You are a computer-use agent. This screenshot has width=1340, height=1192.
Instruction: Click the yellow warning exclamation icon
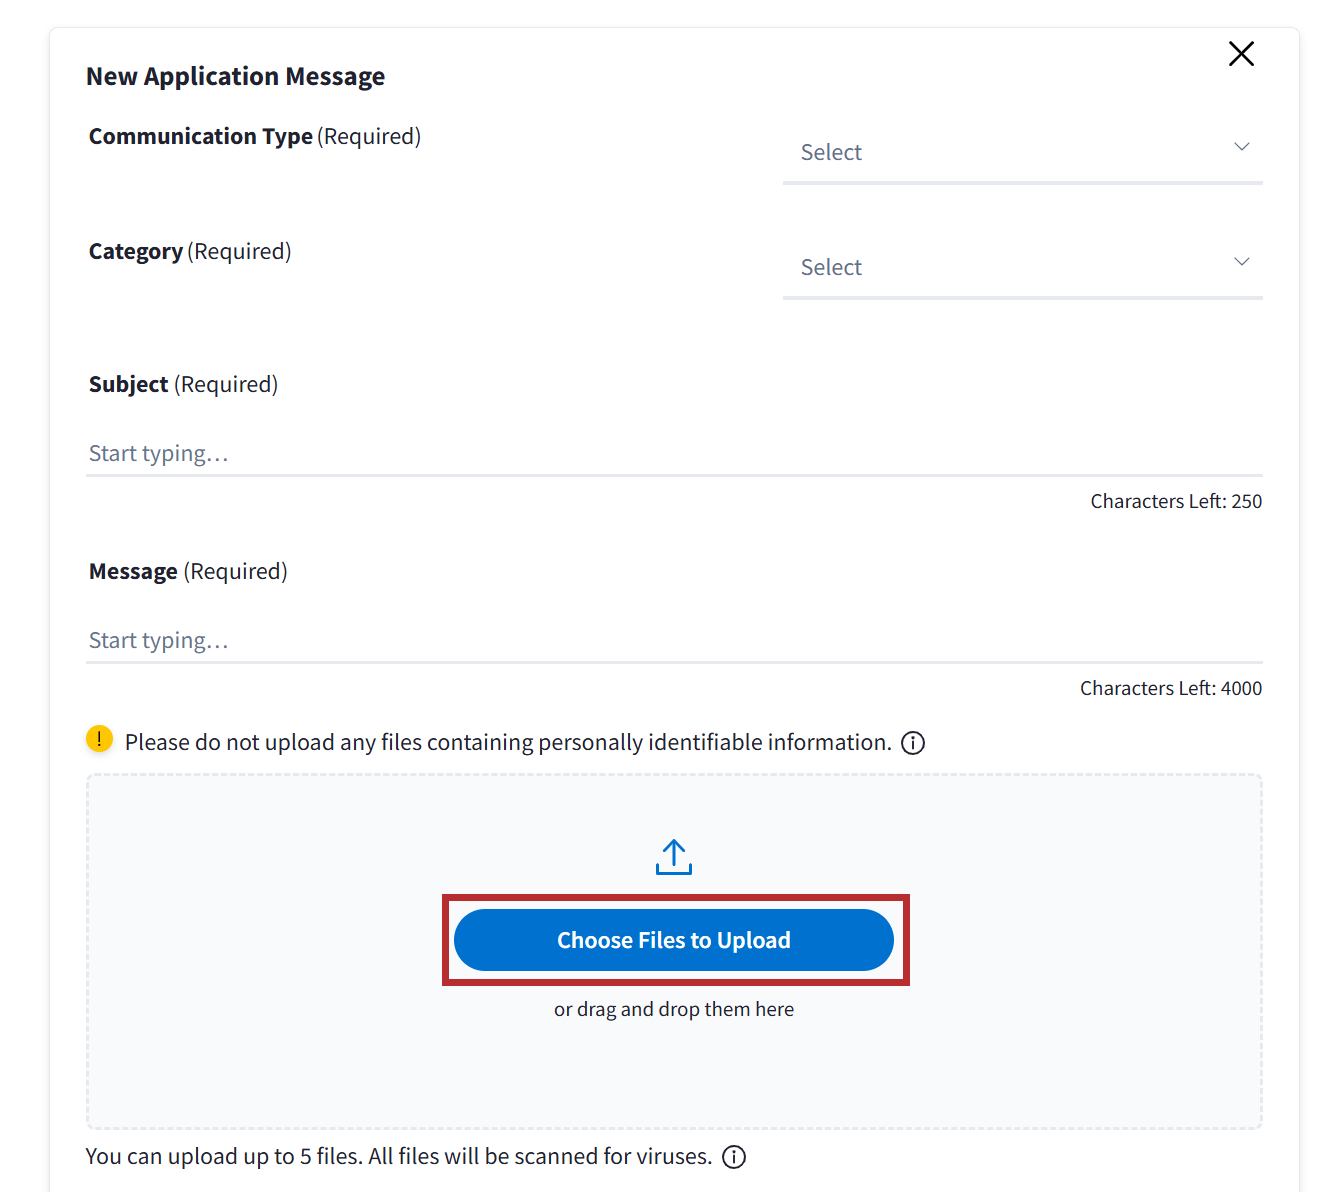click(100, 739)
